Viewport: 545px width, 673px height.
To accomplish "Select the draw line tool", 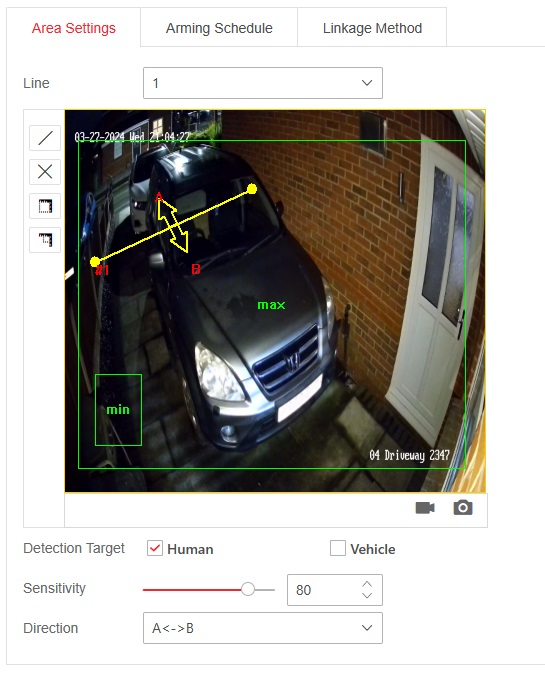I will 45,138.
